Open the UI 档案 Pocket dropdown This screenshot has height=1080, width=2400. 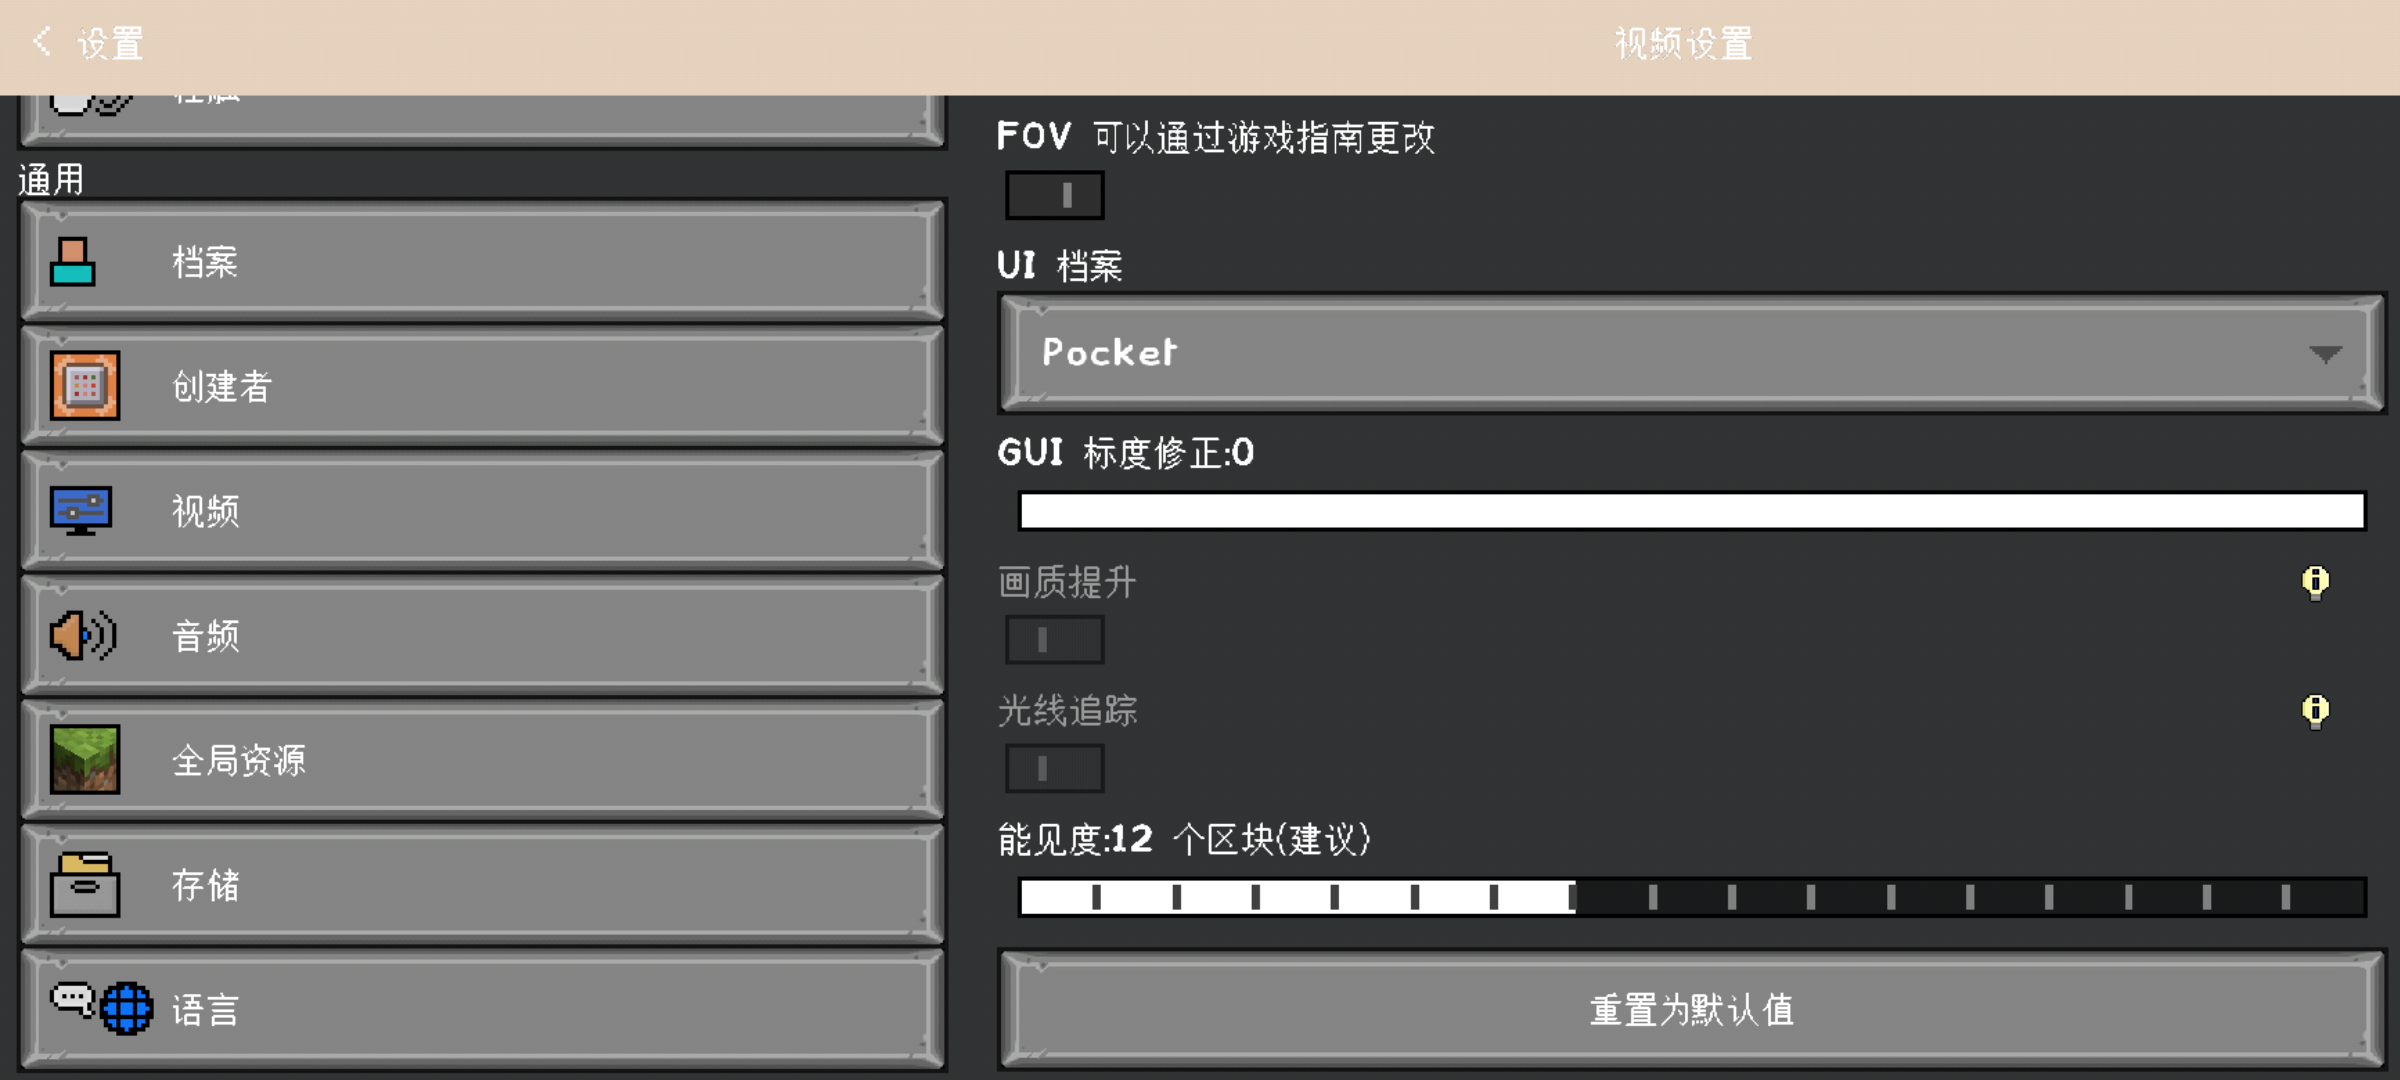1691,353
